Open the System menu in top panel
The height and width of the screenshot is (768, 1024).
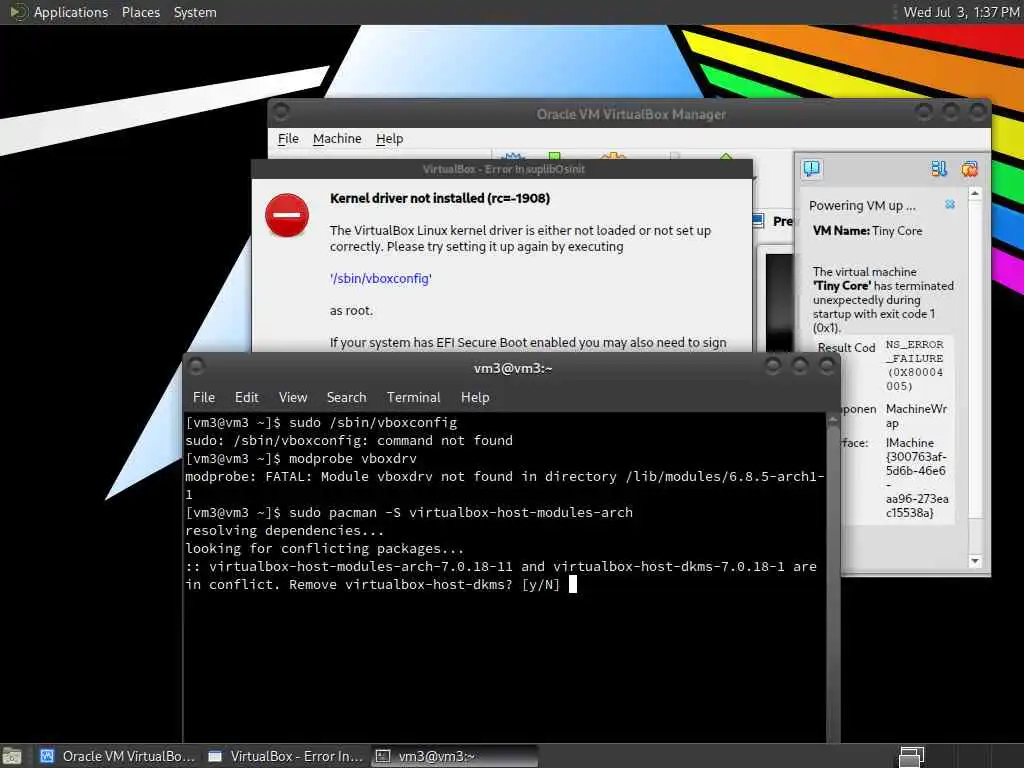click(x=195, y=12)
